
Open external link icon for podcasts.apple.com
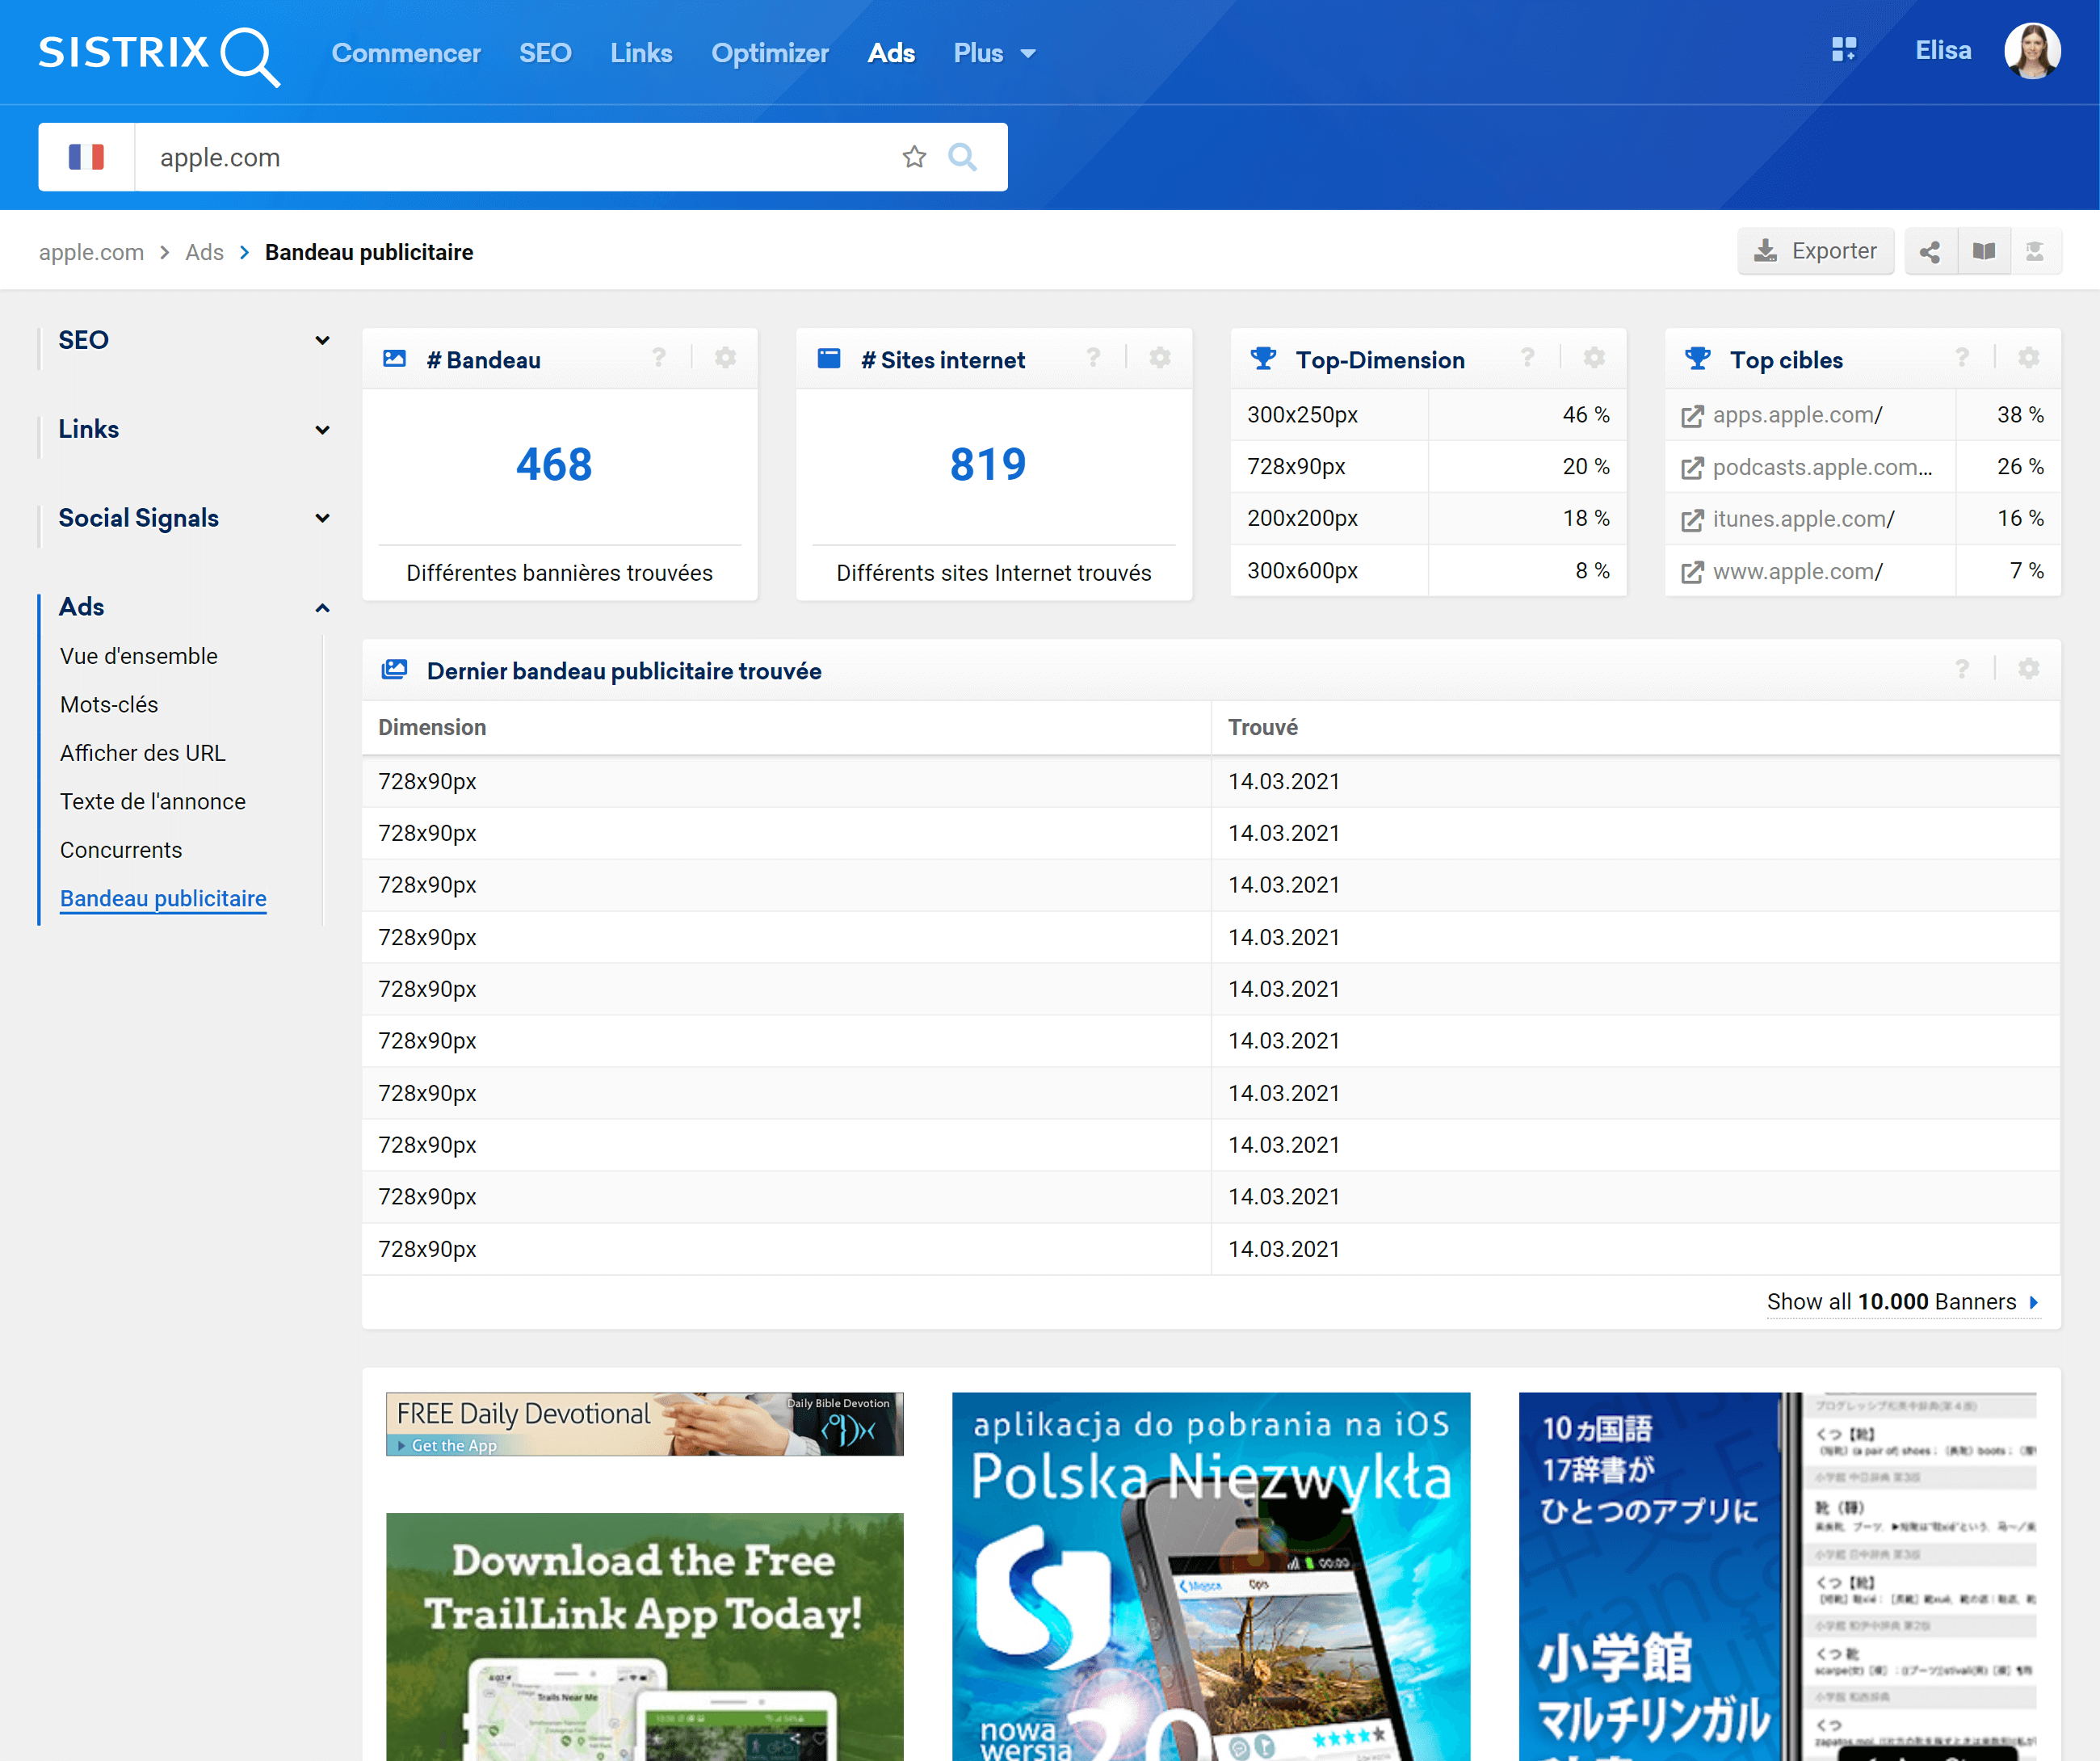(1692, 468)
